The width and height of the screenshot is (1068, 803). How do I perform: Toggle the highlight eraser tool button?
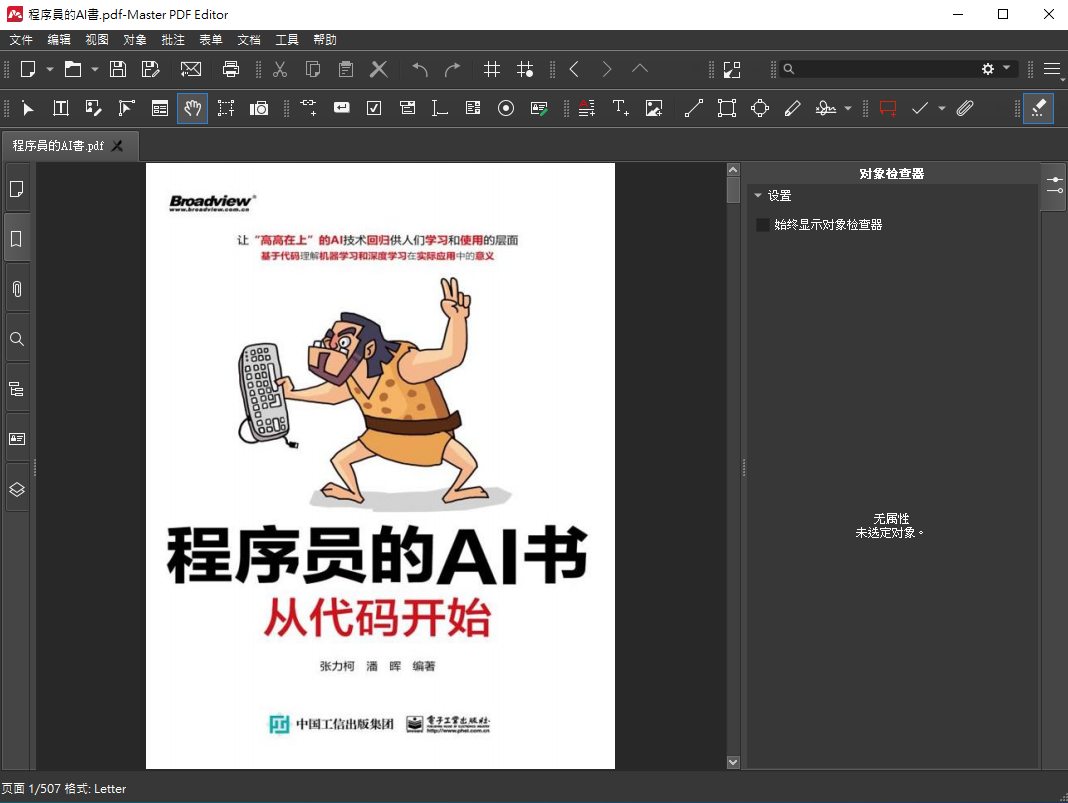point(1038,108)
